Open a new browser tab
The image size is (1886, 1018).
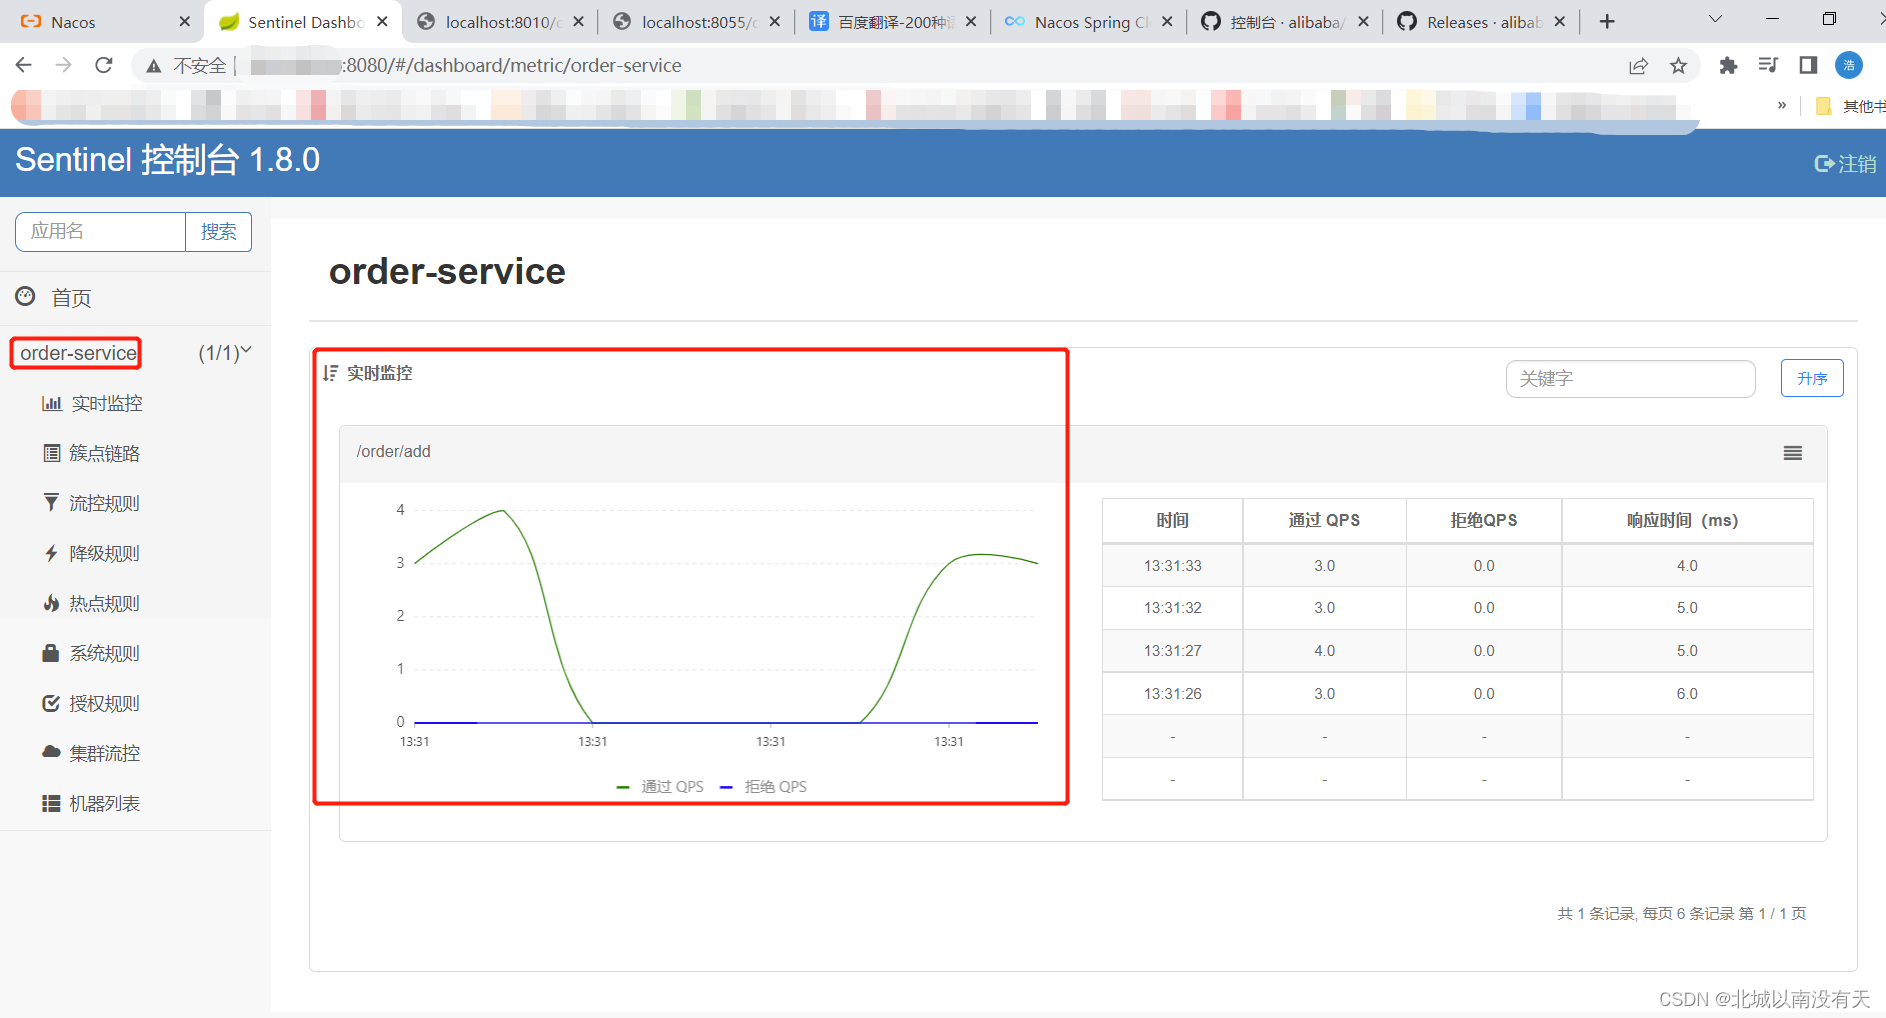1607,21
